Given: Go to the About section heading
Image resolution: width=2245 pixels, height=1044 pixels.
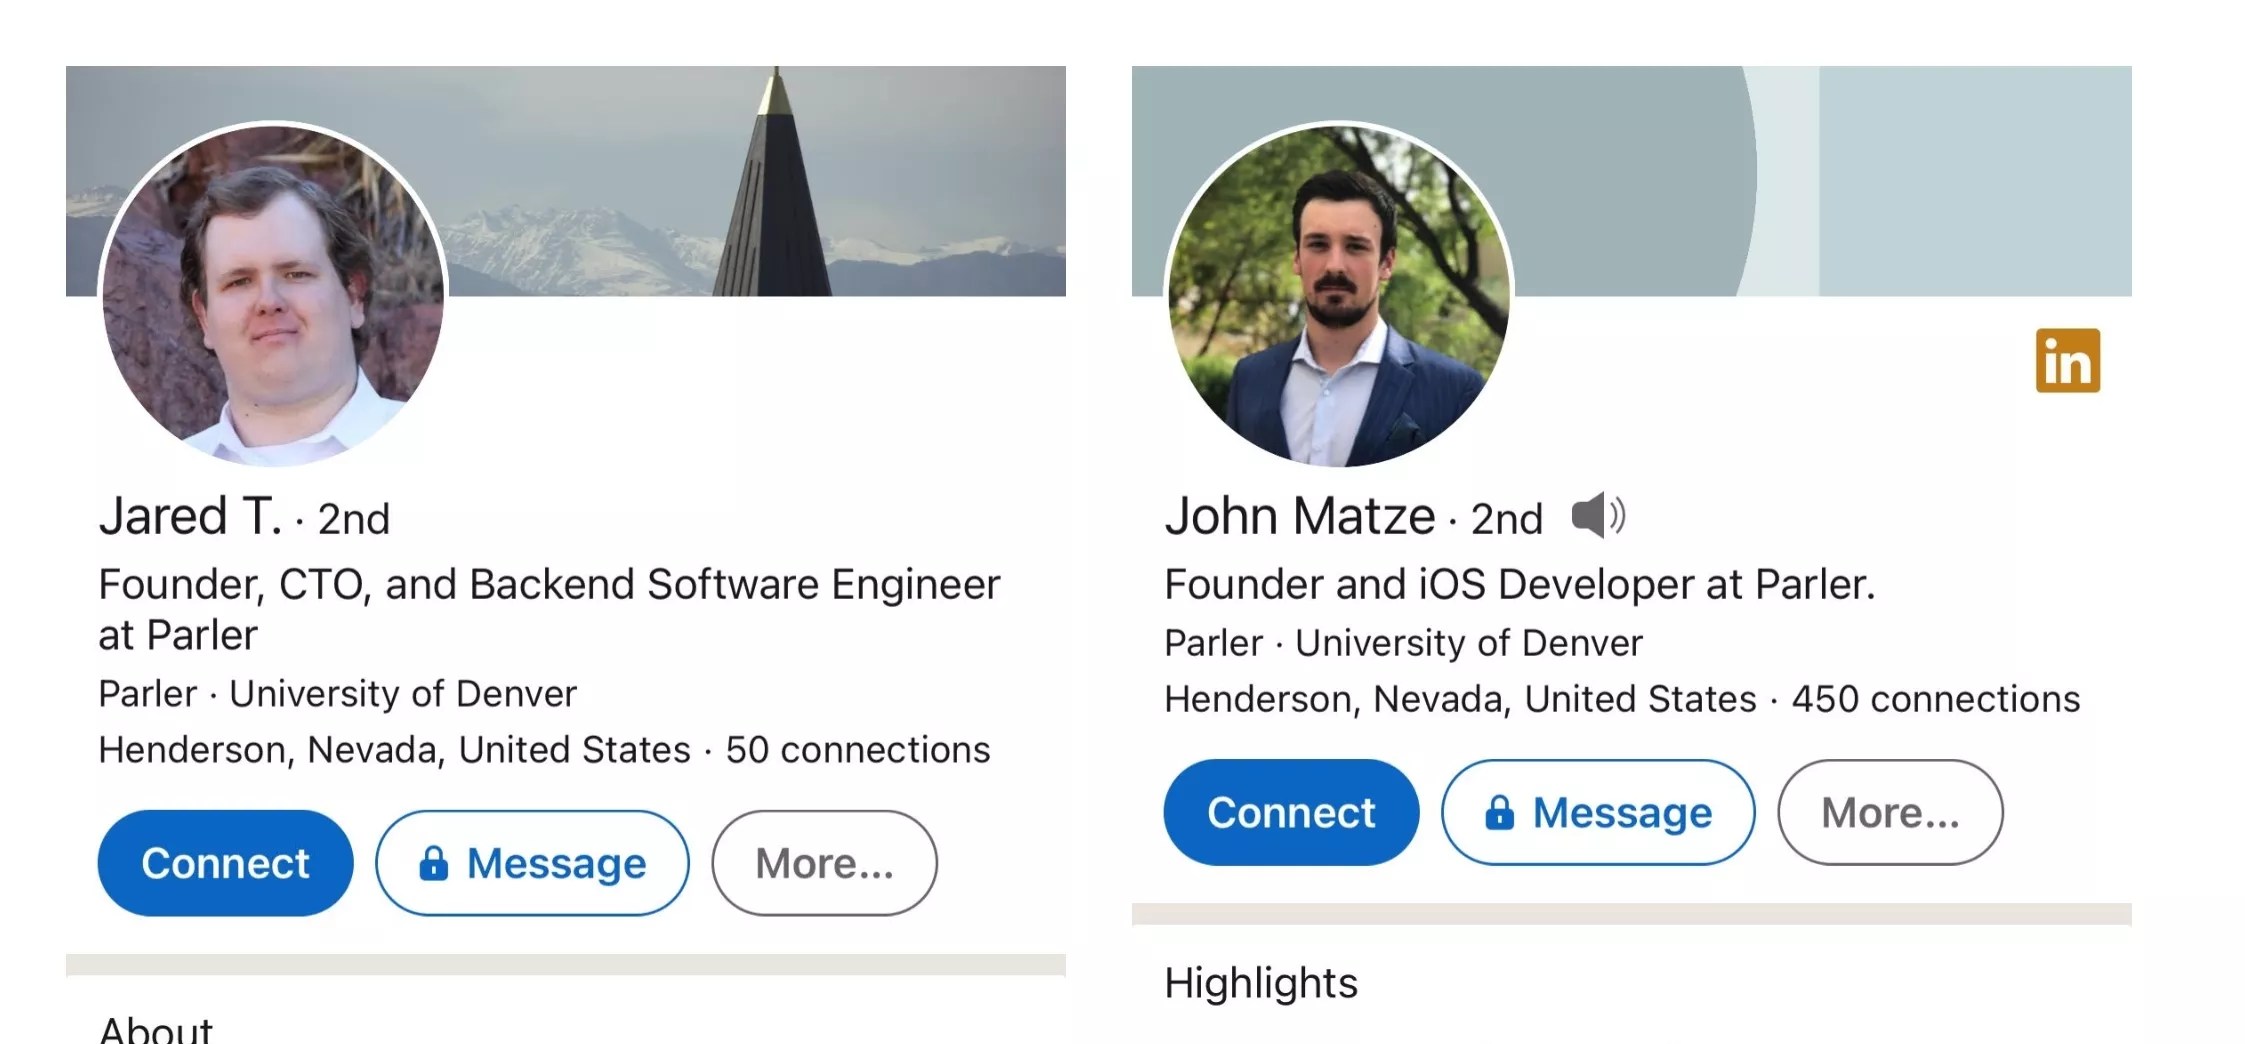Looking at the screenshot, I should (156, 1030).
